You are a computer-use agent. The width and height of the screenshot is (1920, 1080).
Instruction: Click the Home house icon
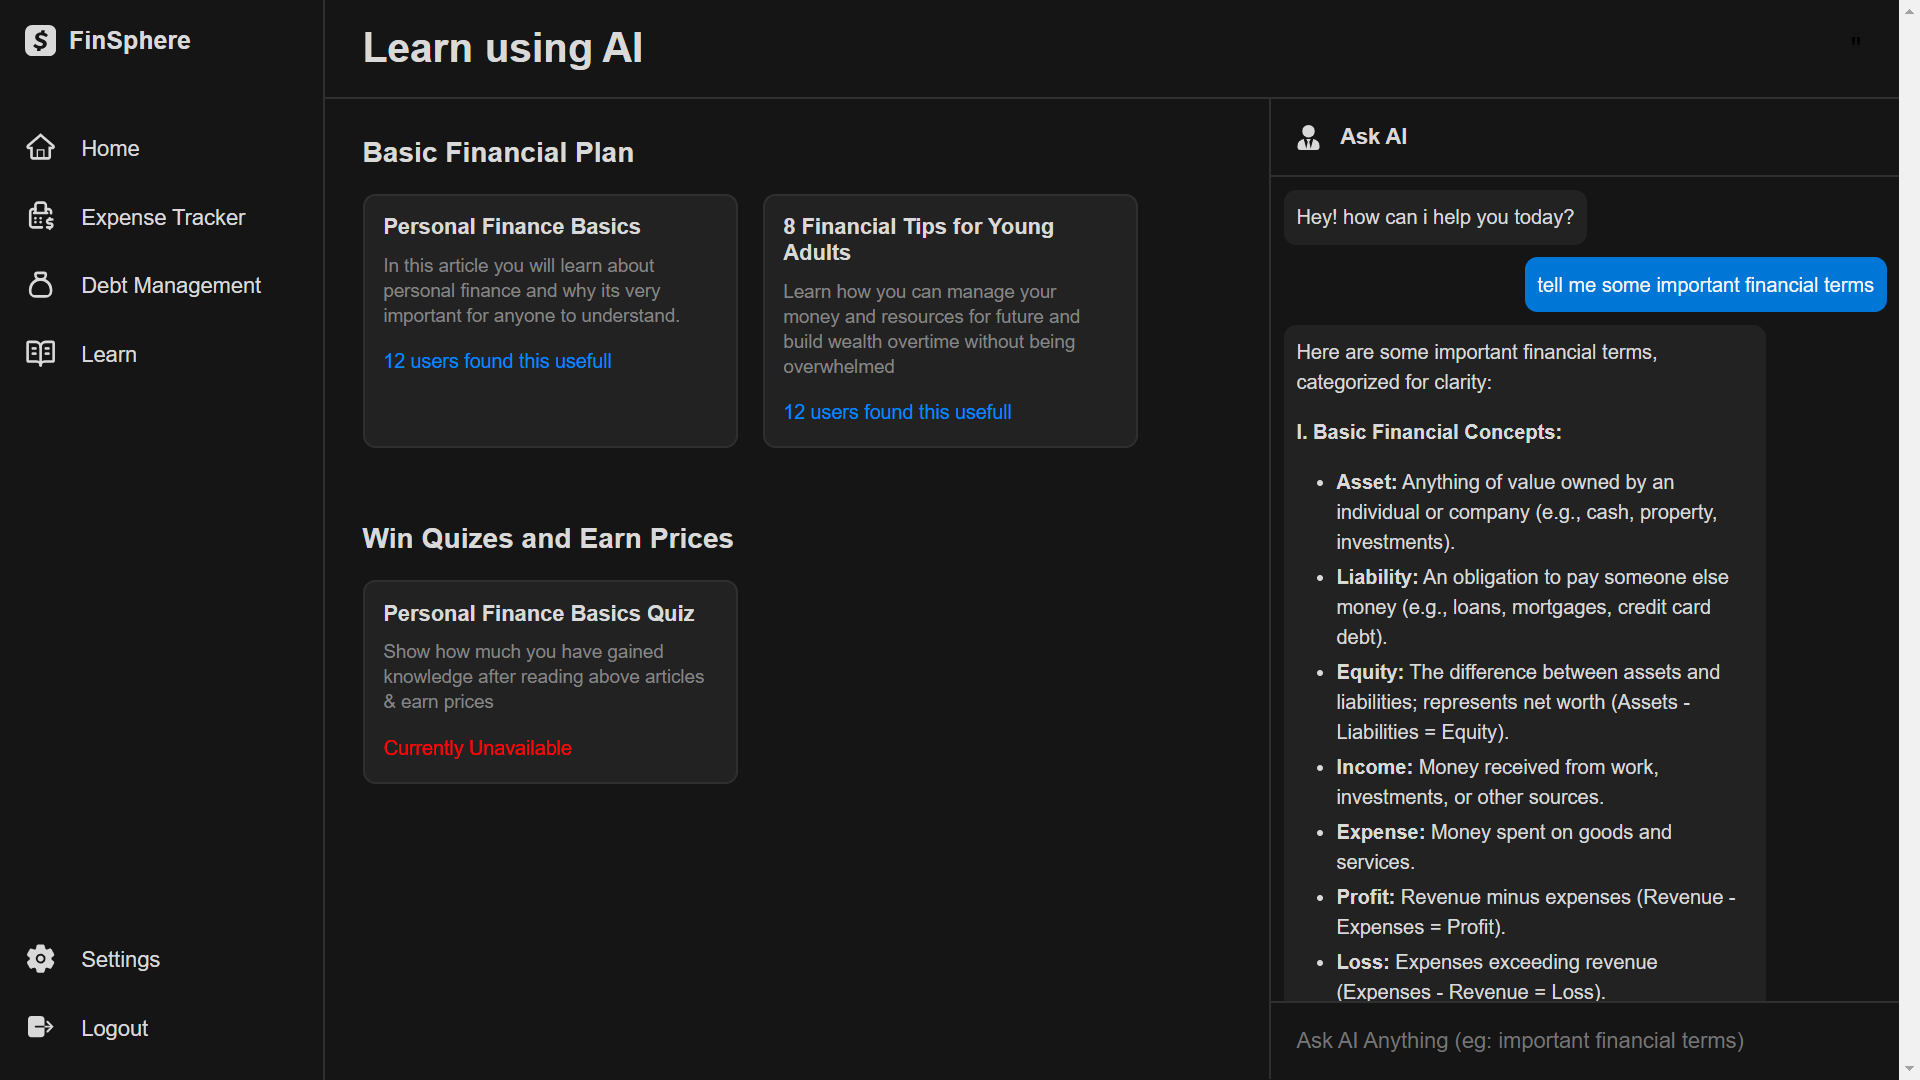click(x=40, y=148)
